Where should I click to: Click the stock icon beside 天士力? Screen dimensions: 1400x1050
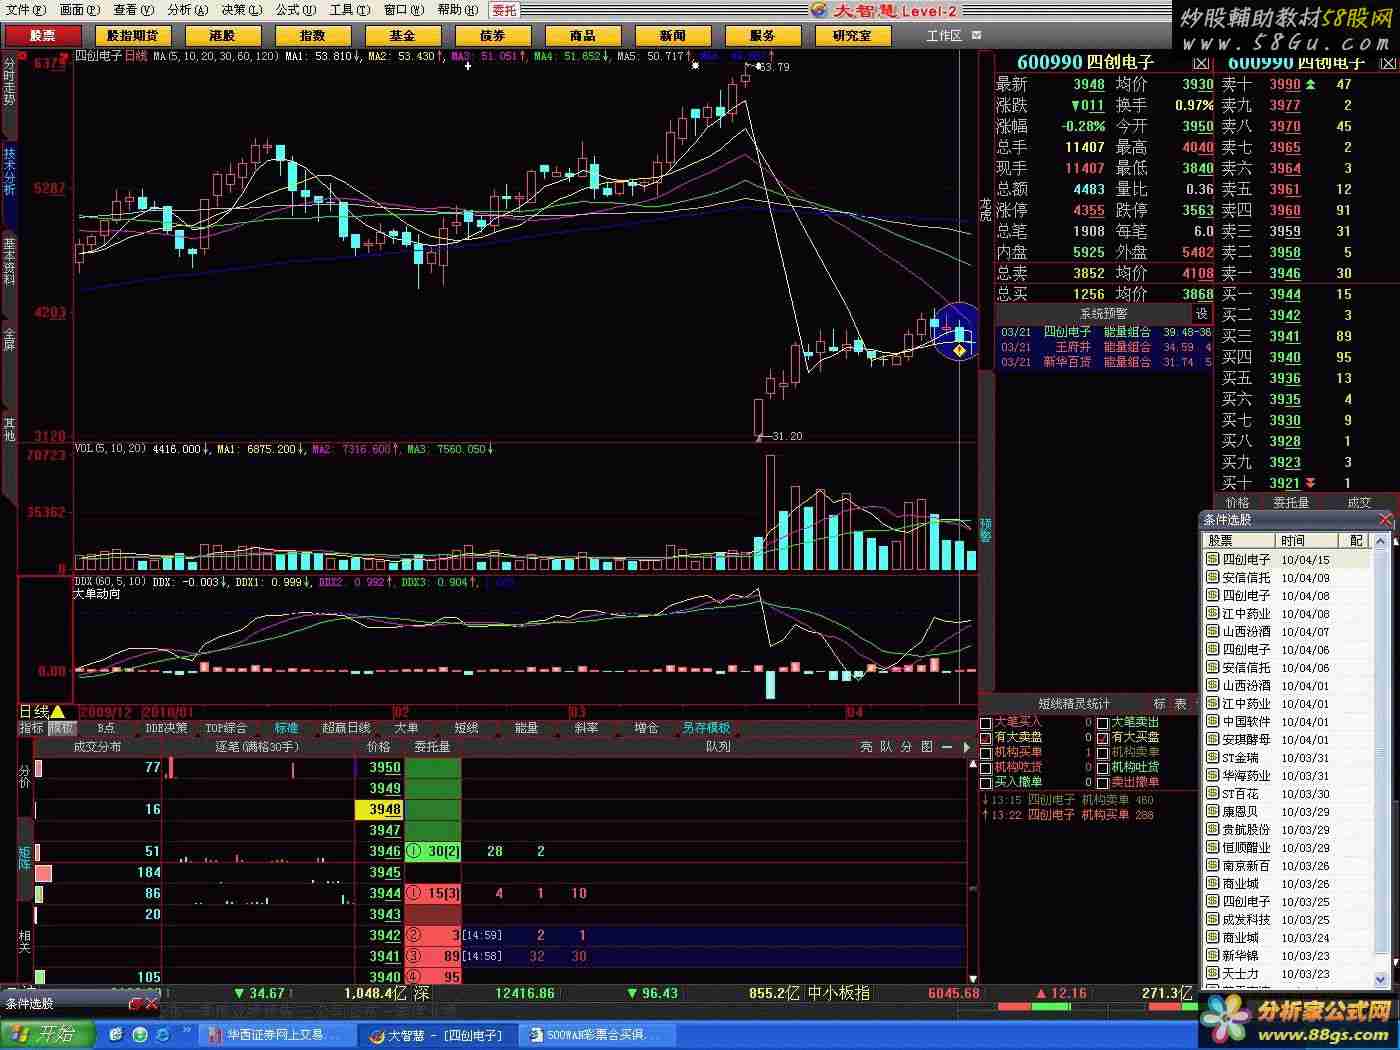(1213, 974)
